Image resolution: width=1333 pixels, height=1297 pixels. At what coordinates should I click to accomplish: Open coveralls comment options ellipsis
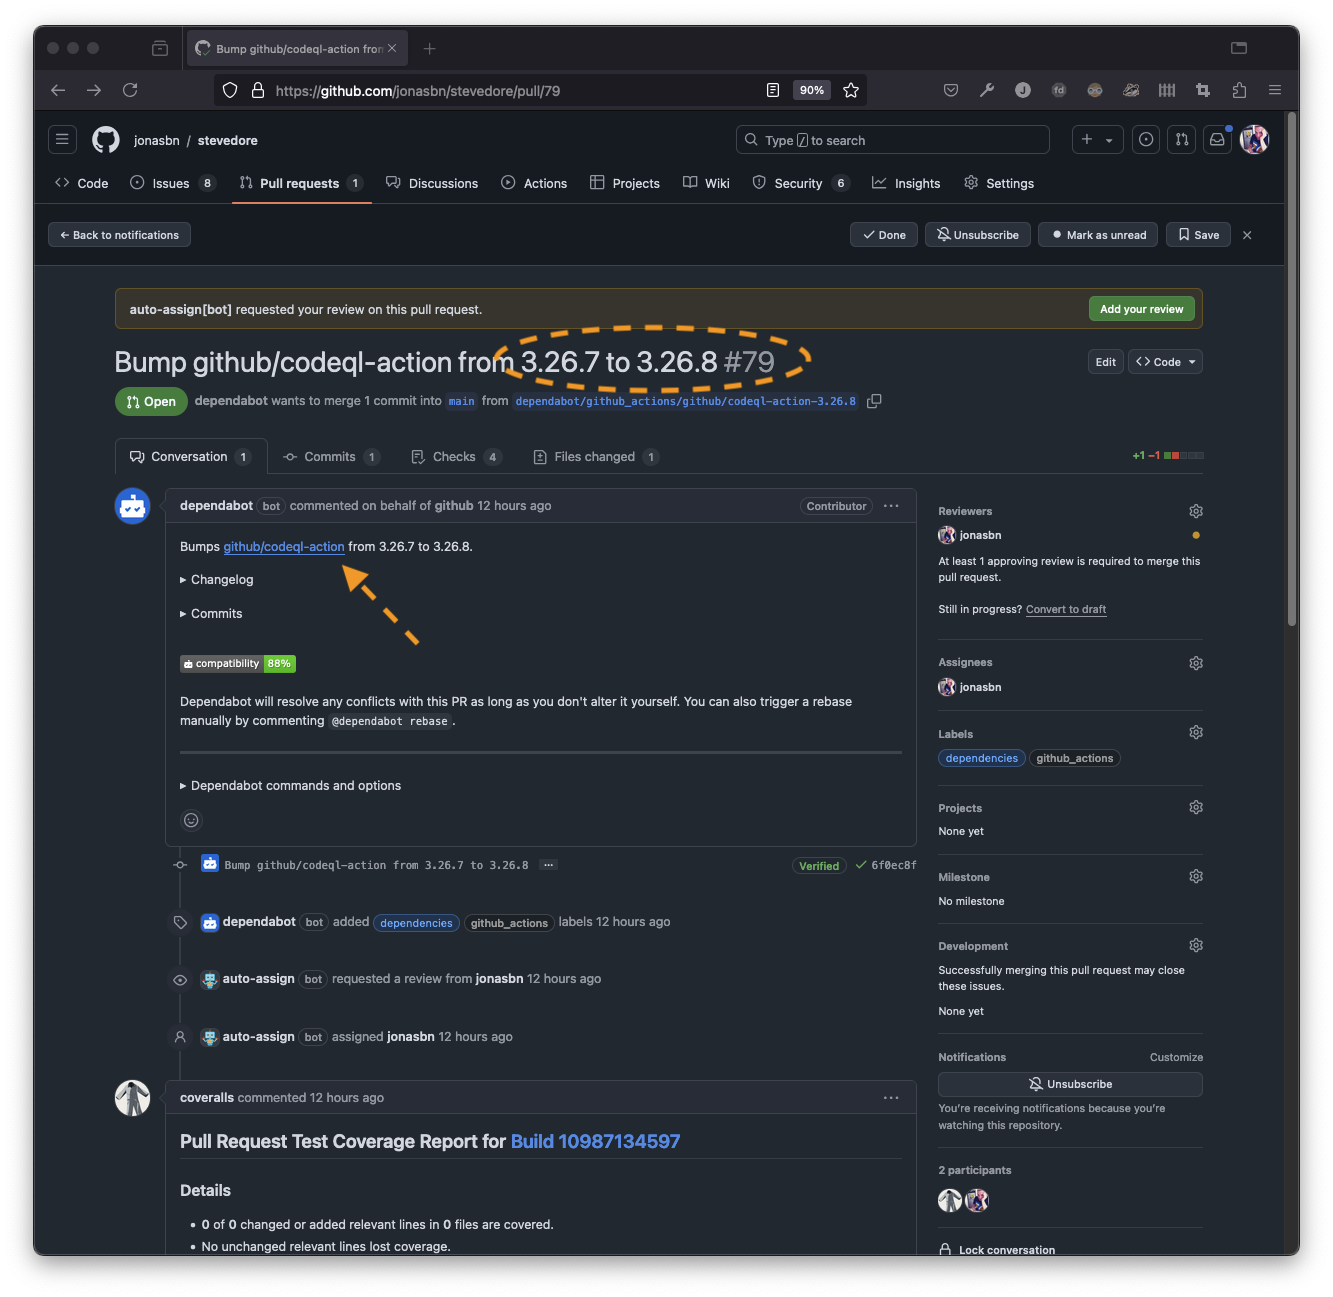pos(891,1098)
